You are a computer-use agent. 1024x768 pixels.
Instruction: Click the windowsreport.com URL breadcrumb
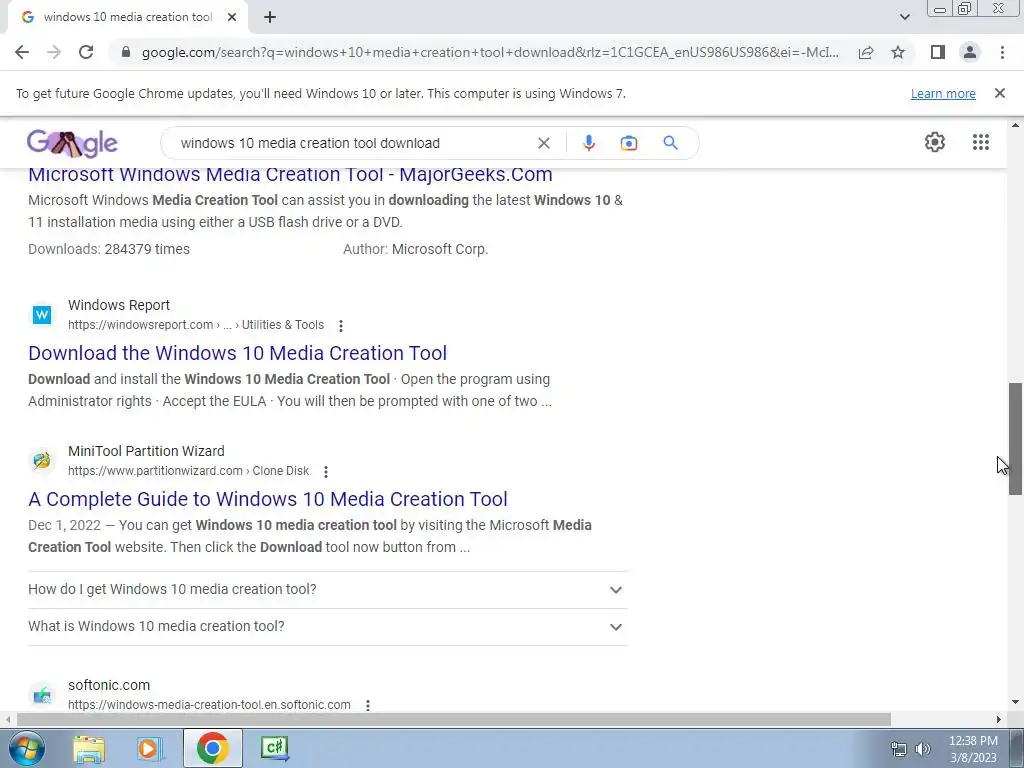196,325
